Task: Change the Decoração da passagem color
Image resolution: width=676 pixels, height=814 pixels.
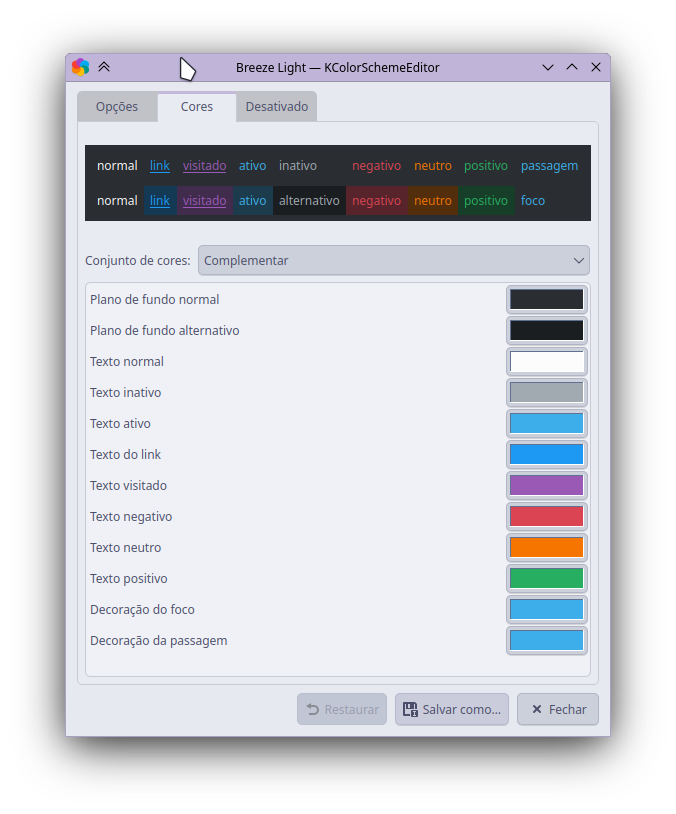Action: point(547,641)
